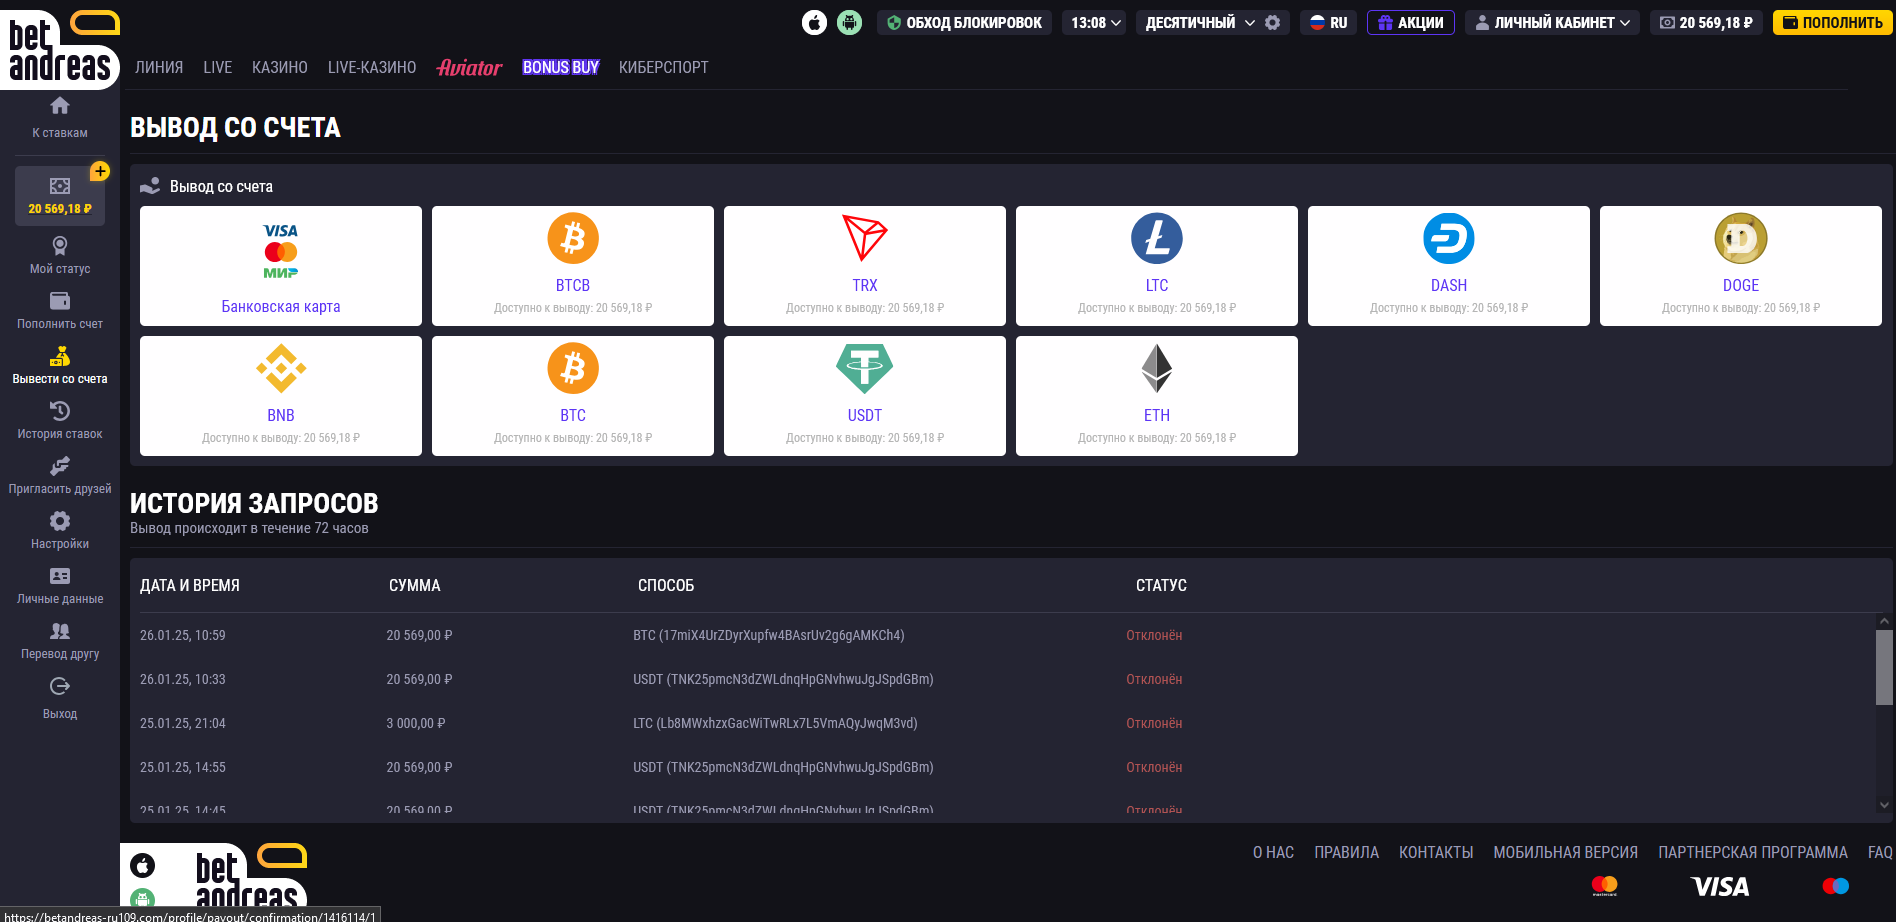The image size is (1896, 922).
Task: Open the КИБЕРСПОРТ tab
Action: tap(664, 67)
